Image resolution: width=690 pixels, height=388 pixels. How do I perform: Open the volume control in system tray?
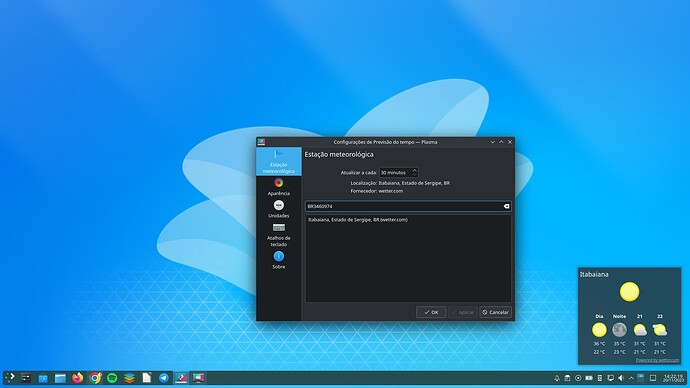(x=621, y=378)
